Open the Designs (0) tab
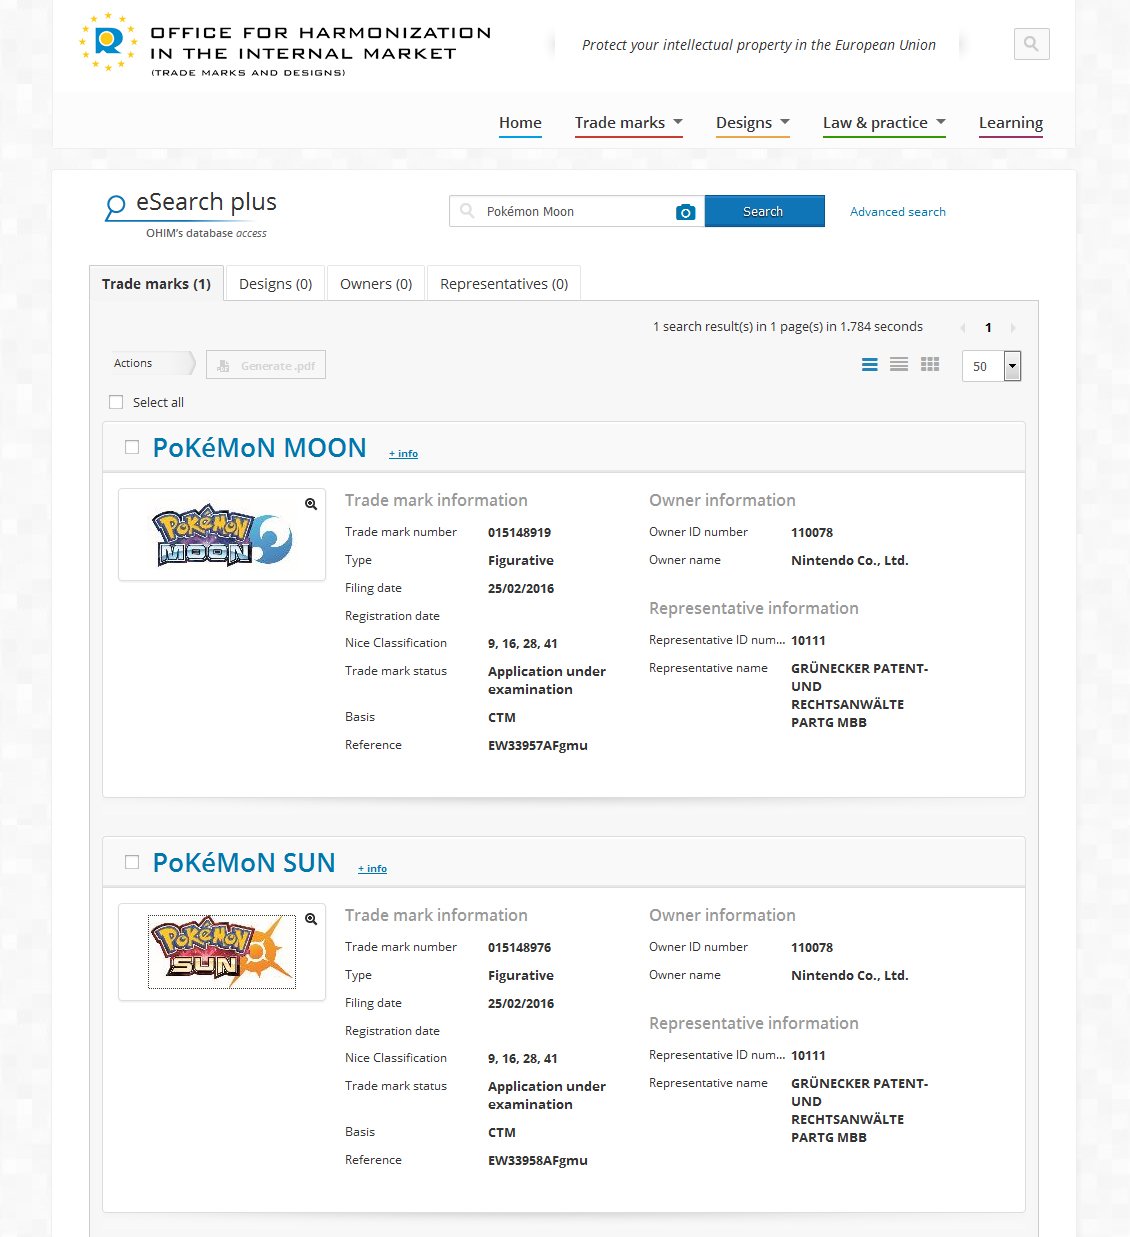The width and height of the screenshot is (1130, 1237). tap(275, 284)
